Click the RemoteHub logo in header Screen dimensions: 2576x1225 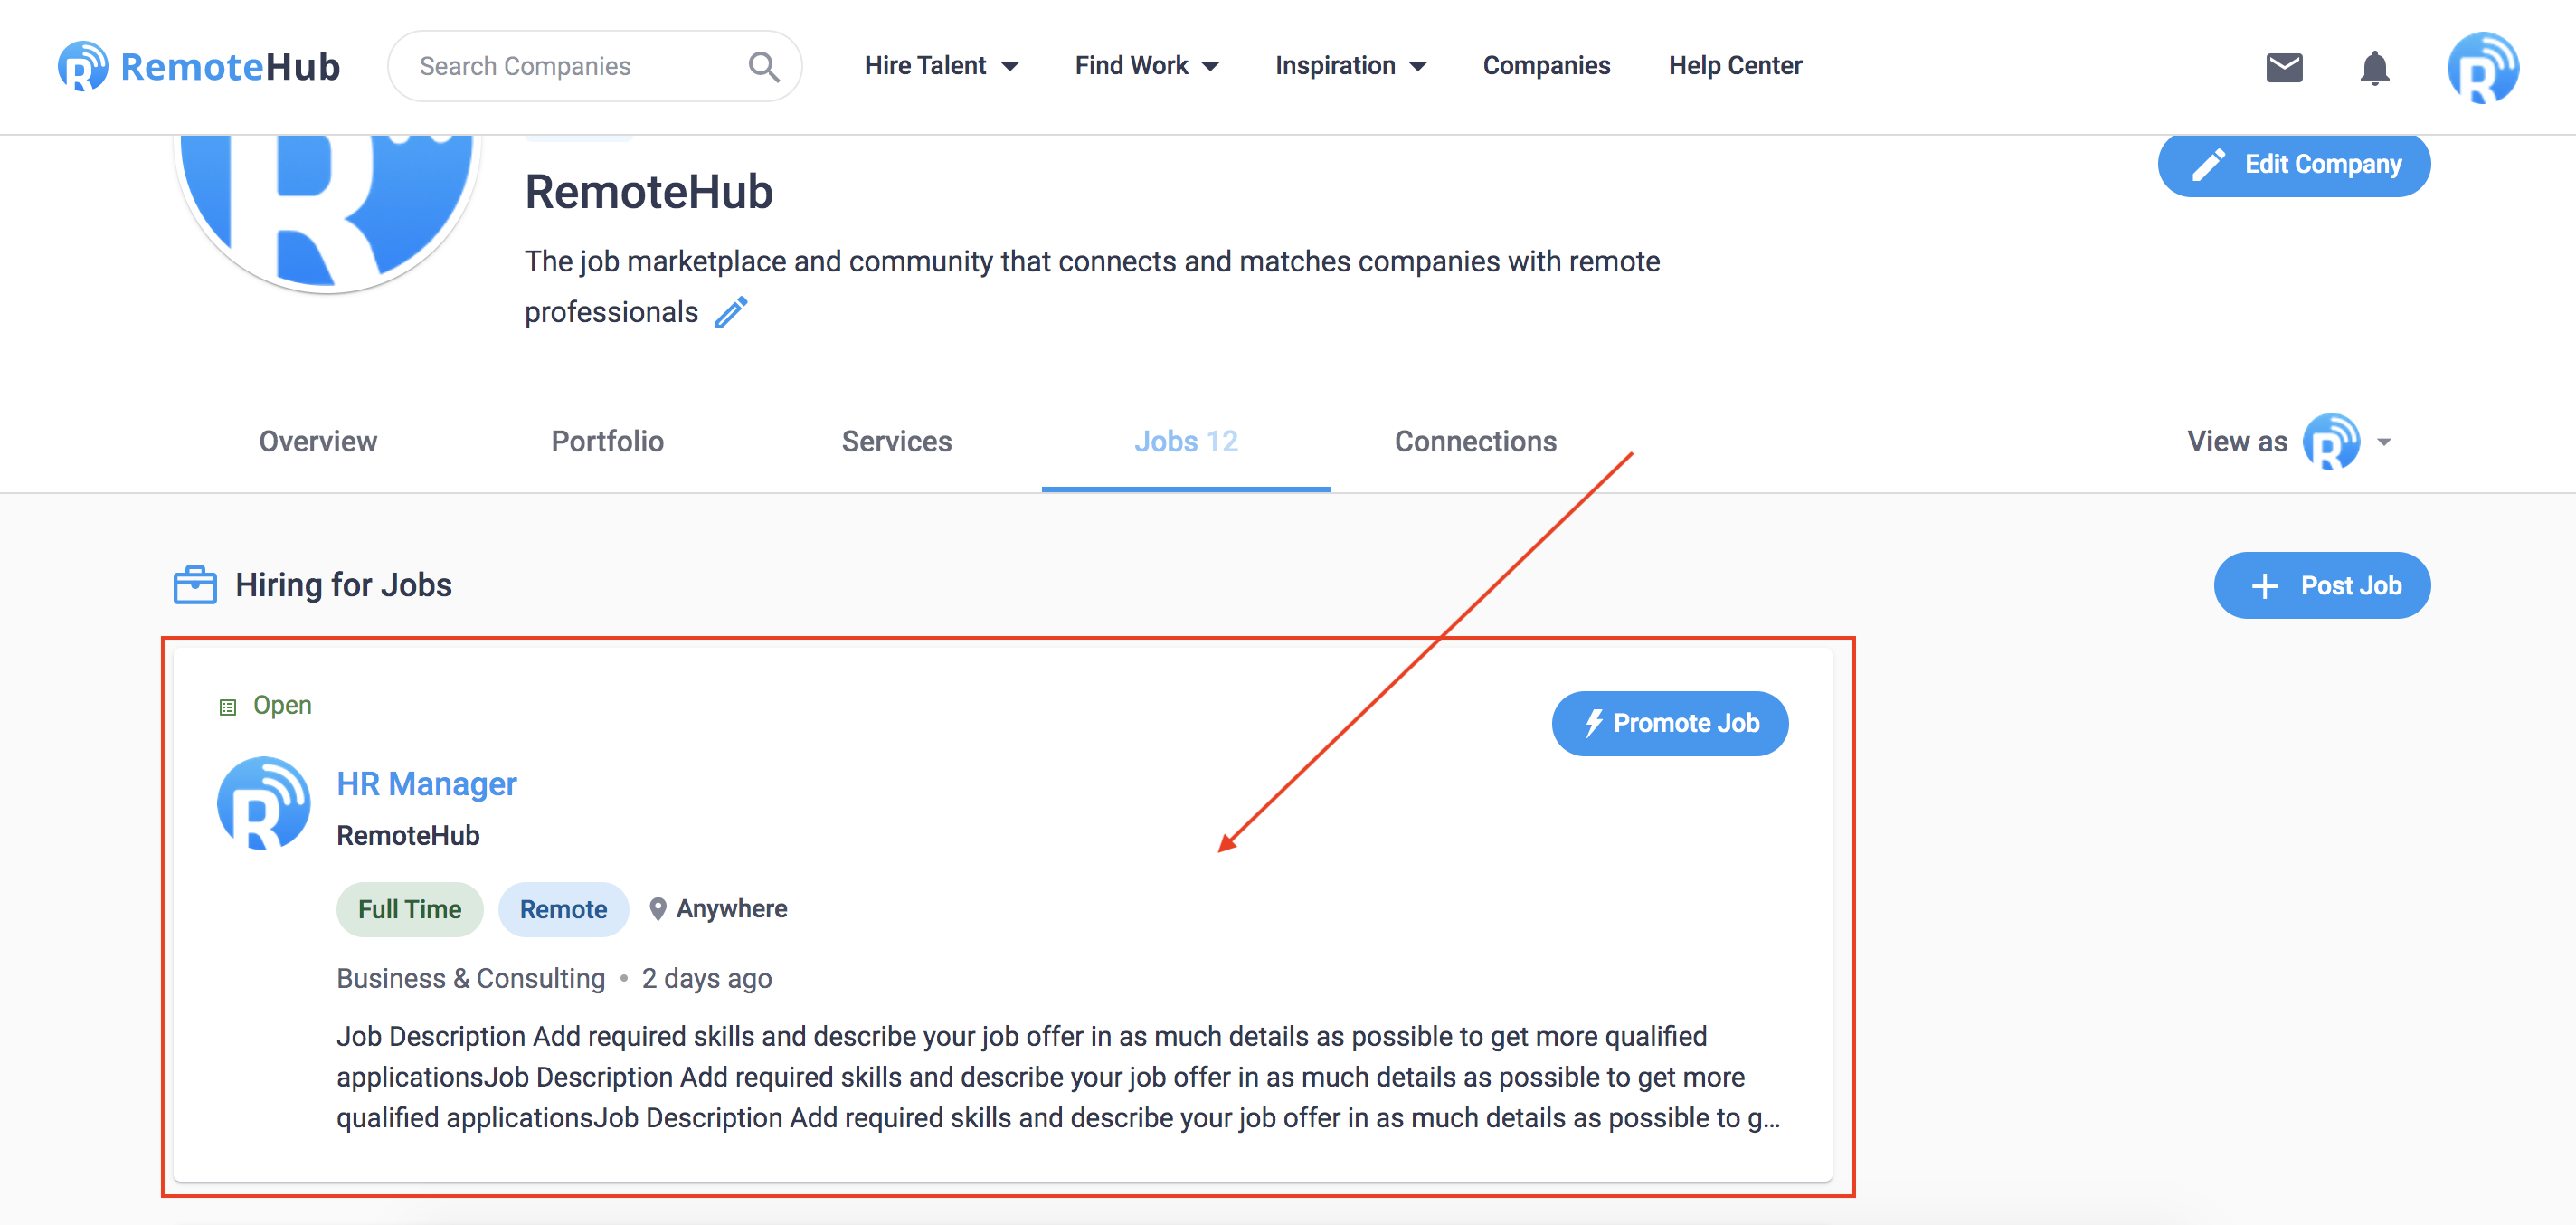pyautogui.click(x=199, y=66)
